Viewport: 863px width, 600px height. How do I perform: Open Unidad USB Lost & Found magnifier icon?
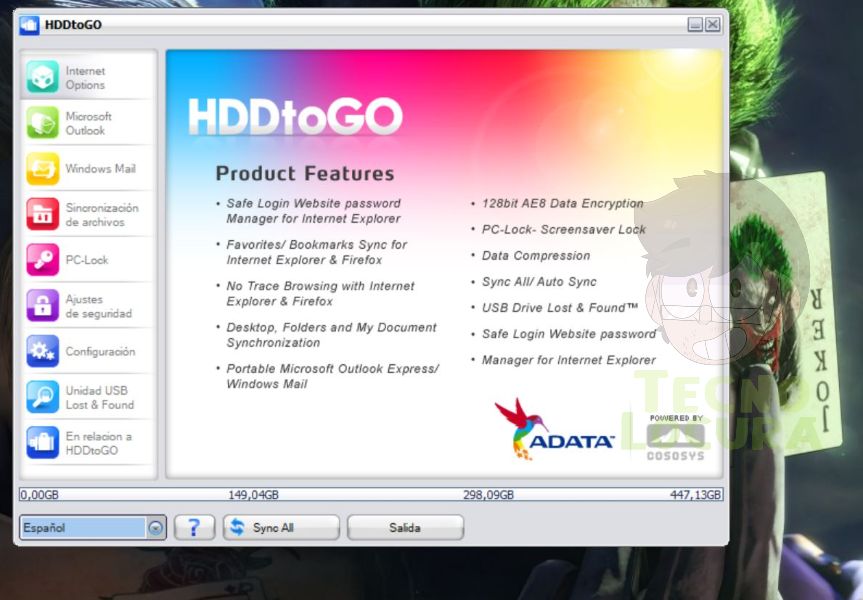(42, 397)
